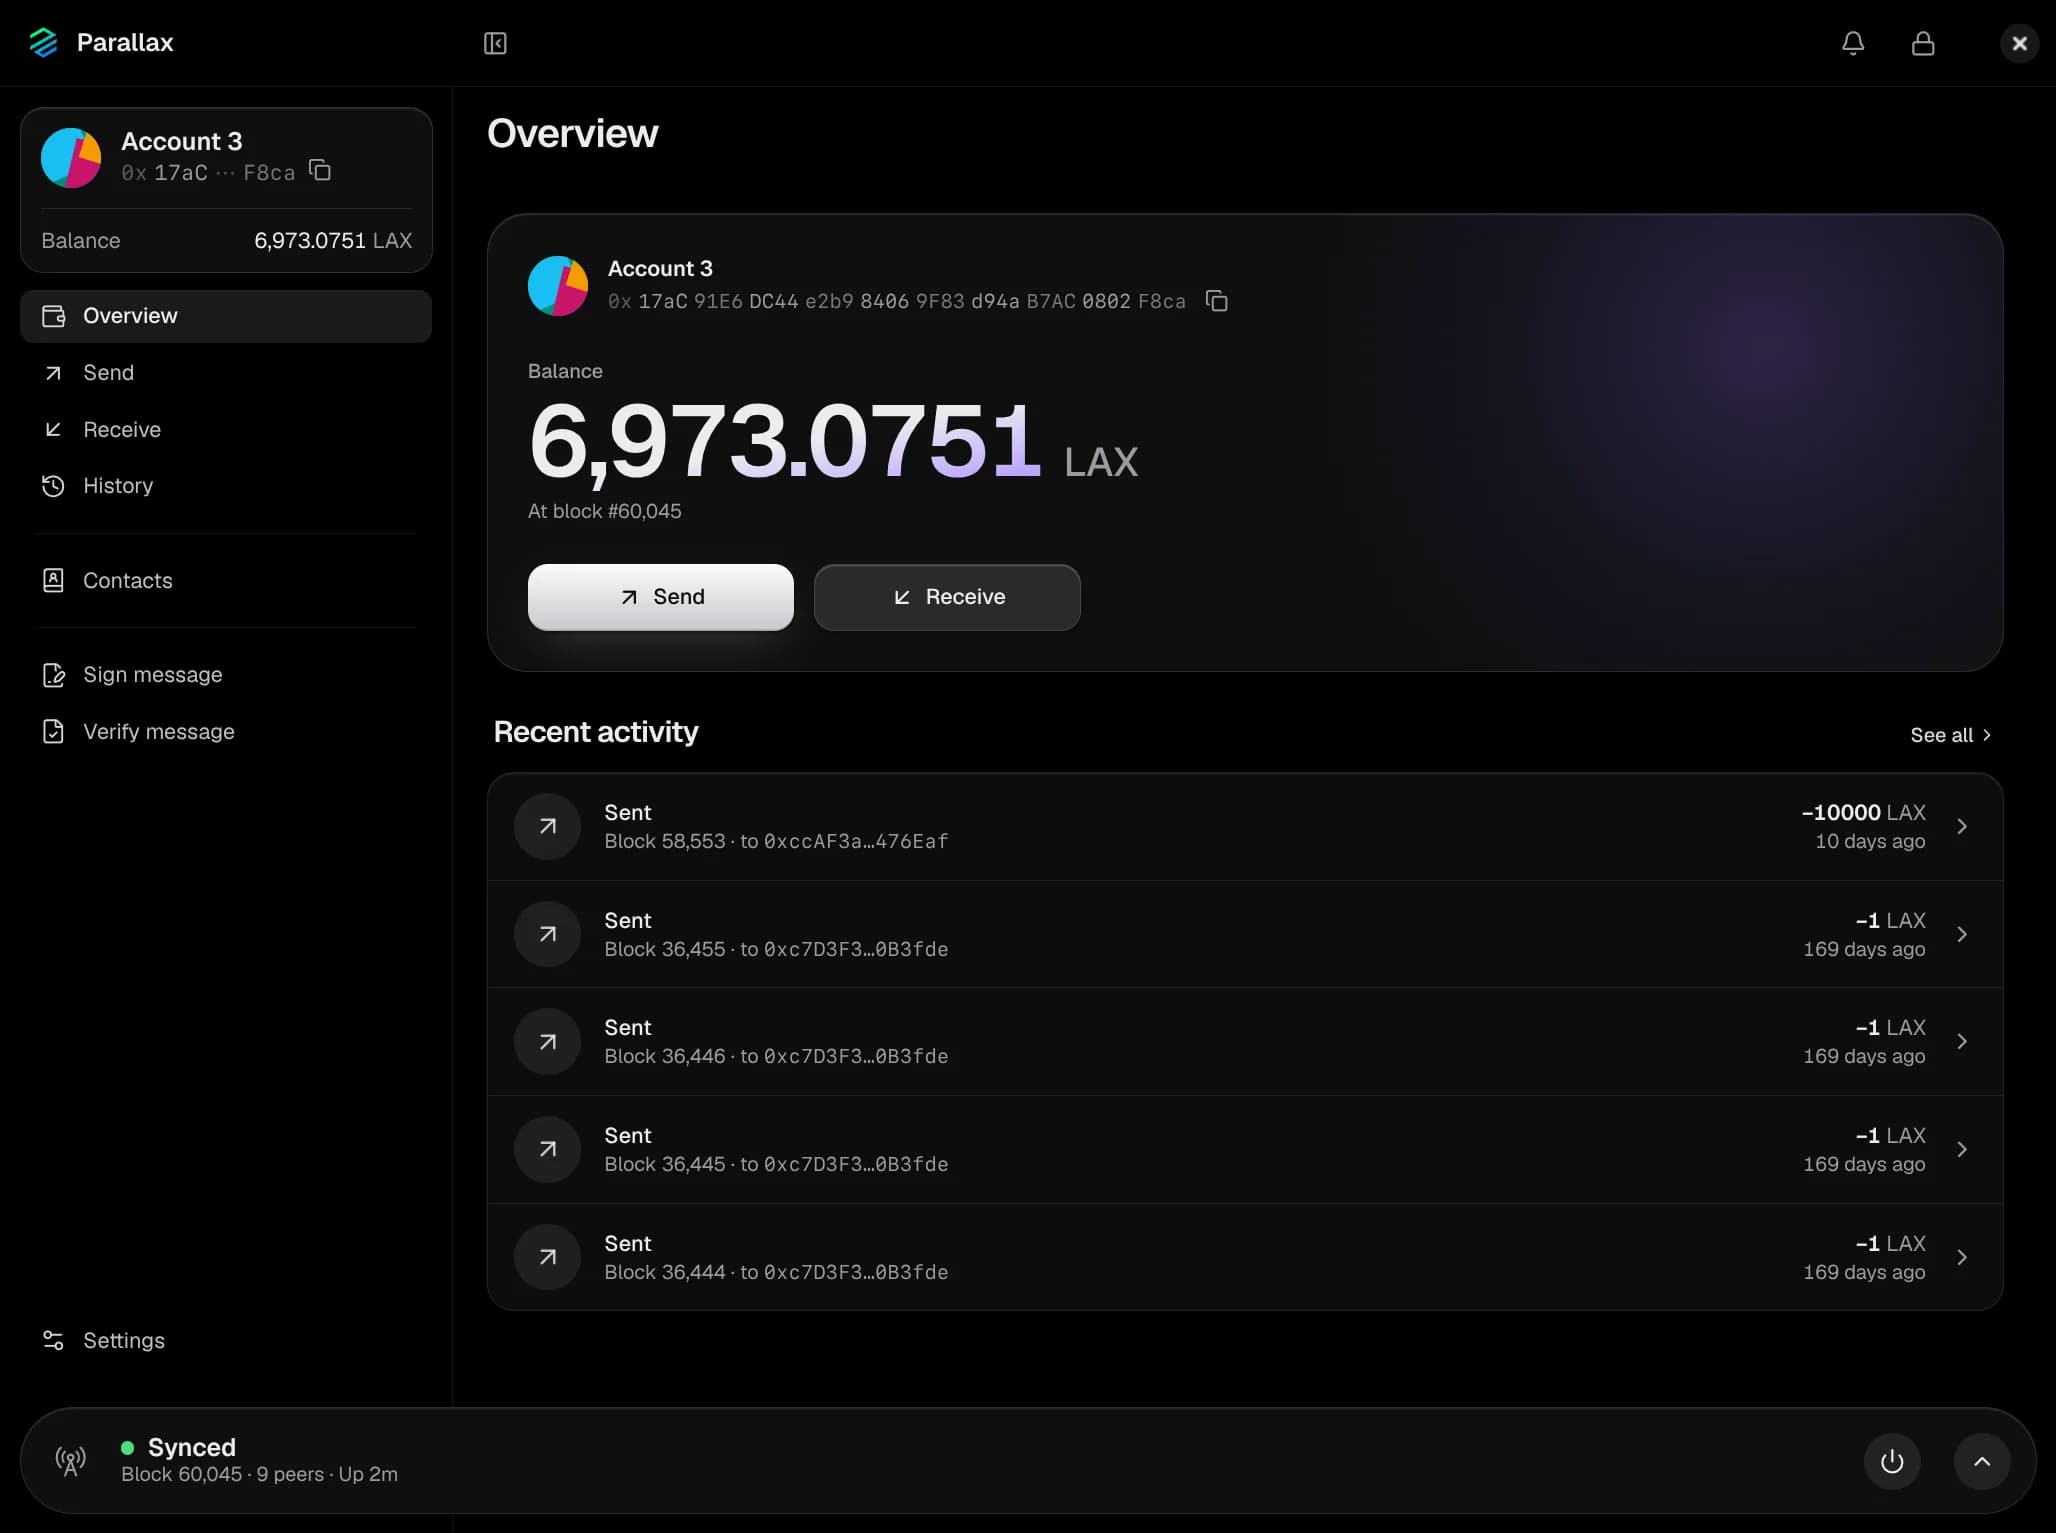Open Sign message page
The height and width of the screenshot is (1533, 2056).
coord(226,675)
